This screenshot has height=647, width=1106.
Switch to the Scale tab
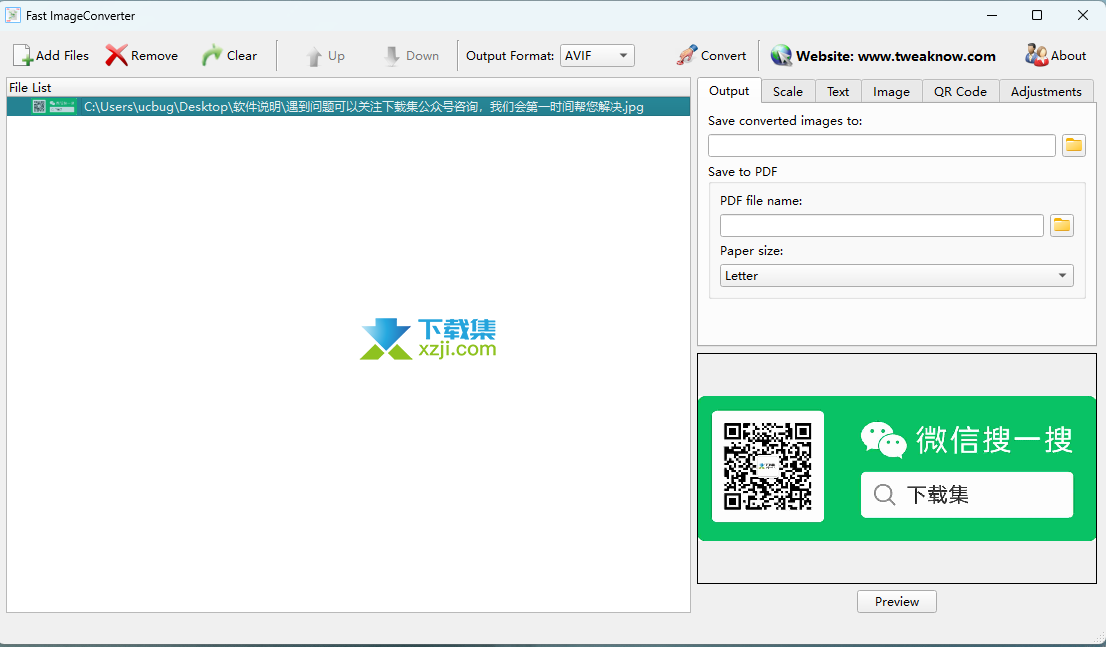[787, 92]
